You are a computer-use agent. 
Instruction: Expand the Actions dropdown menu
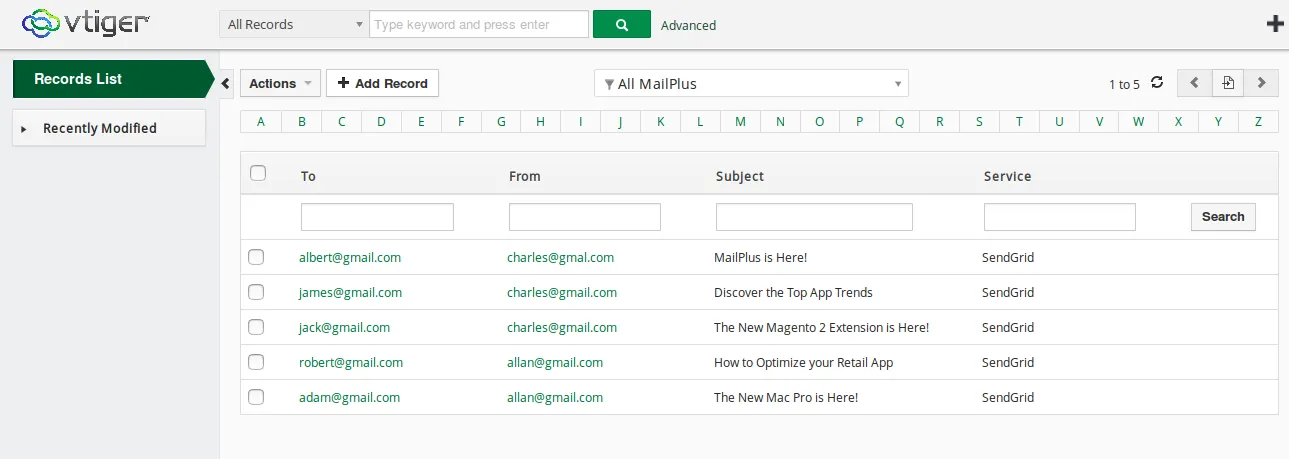click(x=280, y=83)
